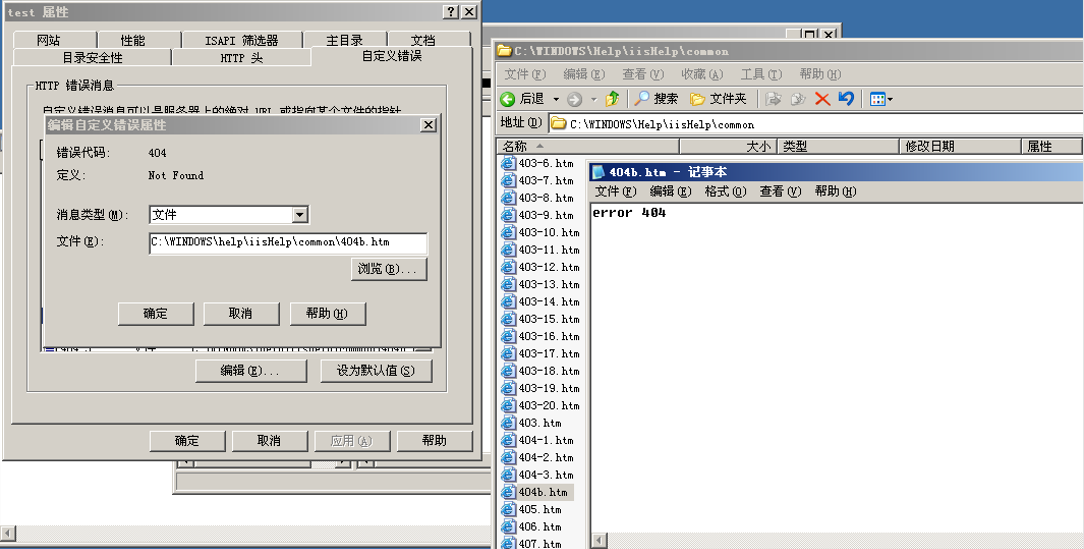Select file 403-20.htm
The height and width of the screenshot is (549, 1084).
click(541, 405)
